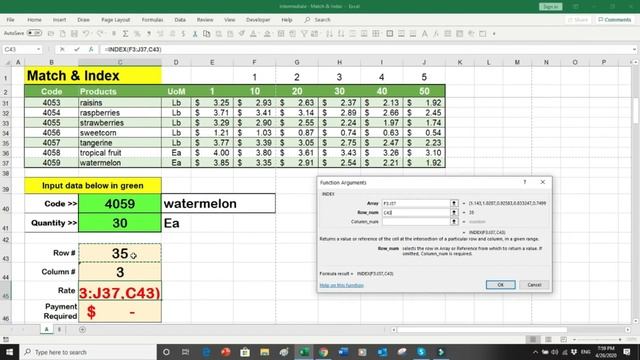
Task: Click the horizontal scrollbar track
Action: [x=511, y=329]
